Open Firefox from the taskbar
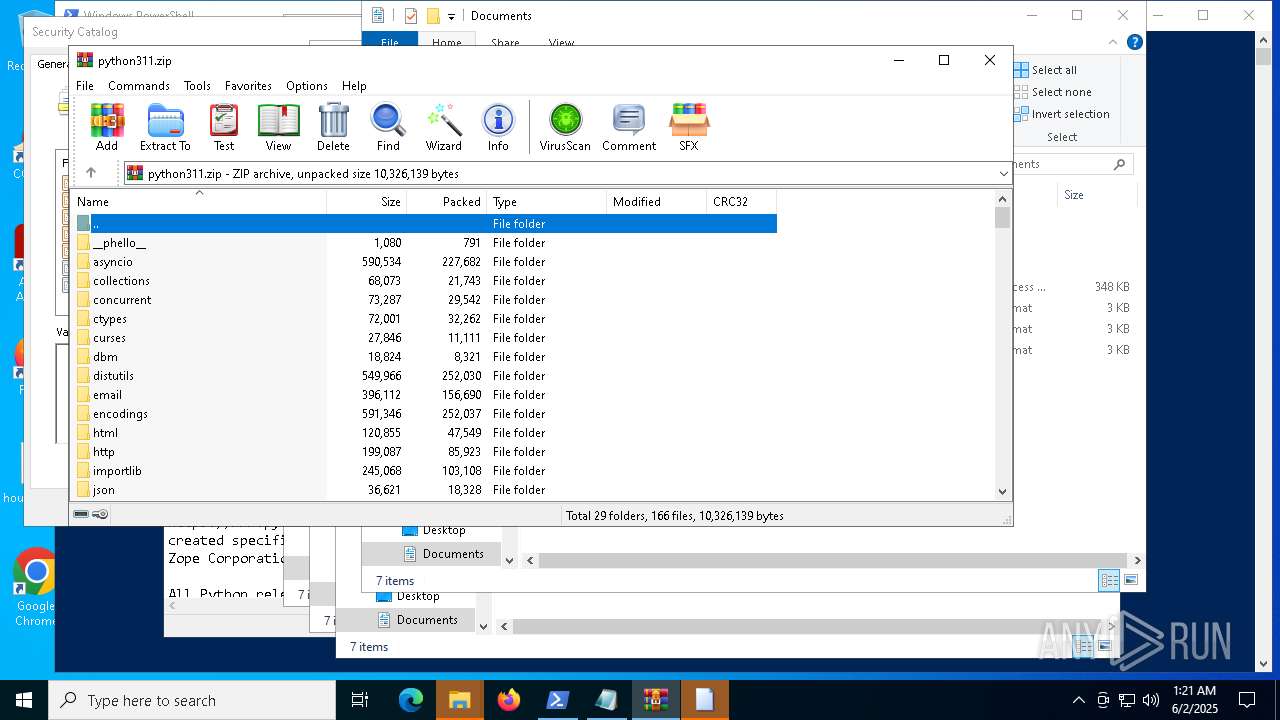Screen dimensions: 1280x720 (x=509, y=700)
